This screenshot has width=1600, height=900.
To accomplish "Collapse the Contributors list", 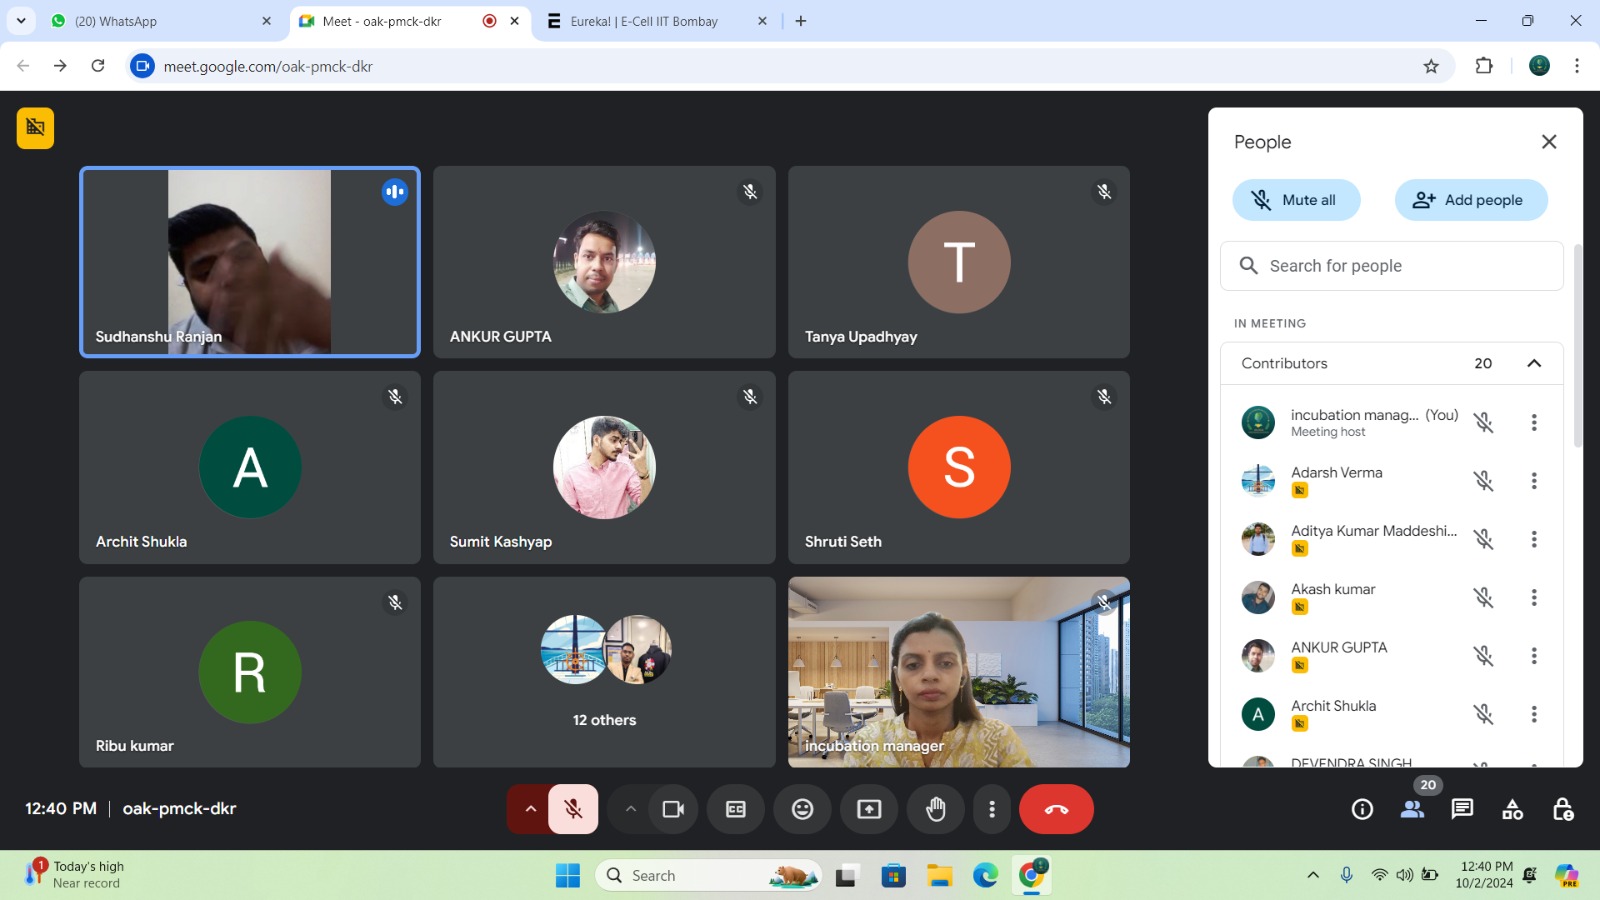I will 1533,363.
